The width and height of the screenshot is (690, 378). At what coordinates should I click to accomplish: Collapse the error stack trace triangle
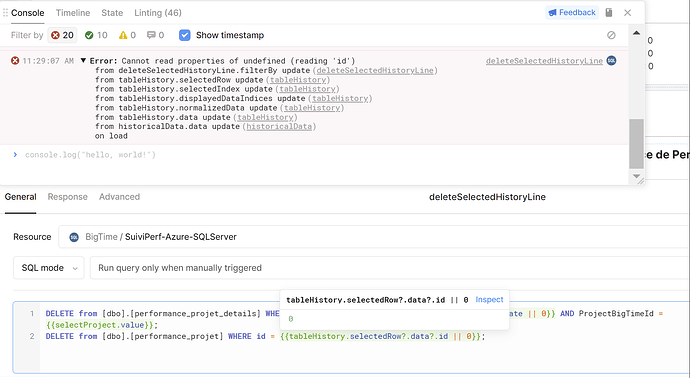pos(83,61)
